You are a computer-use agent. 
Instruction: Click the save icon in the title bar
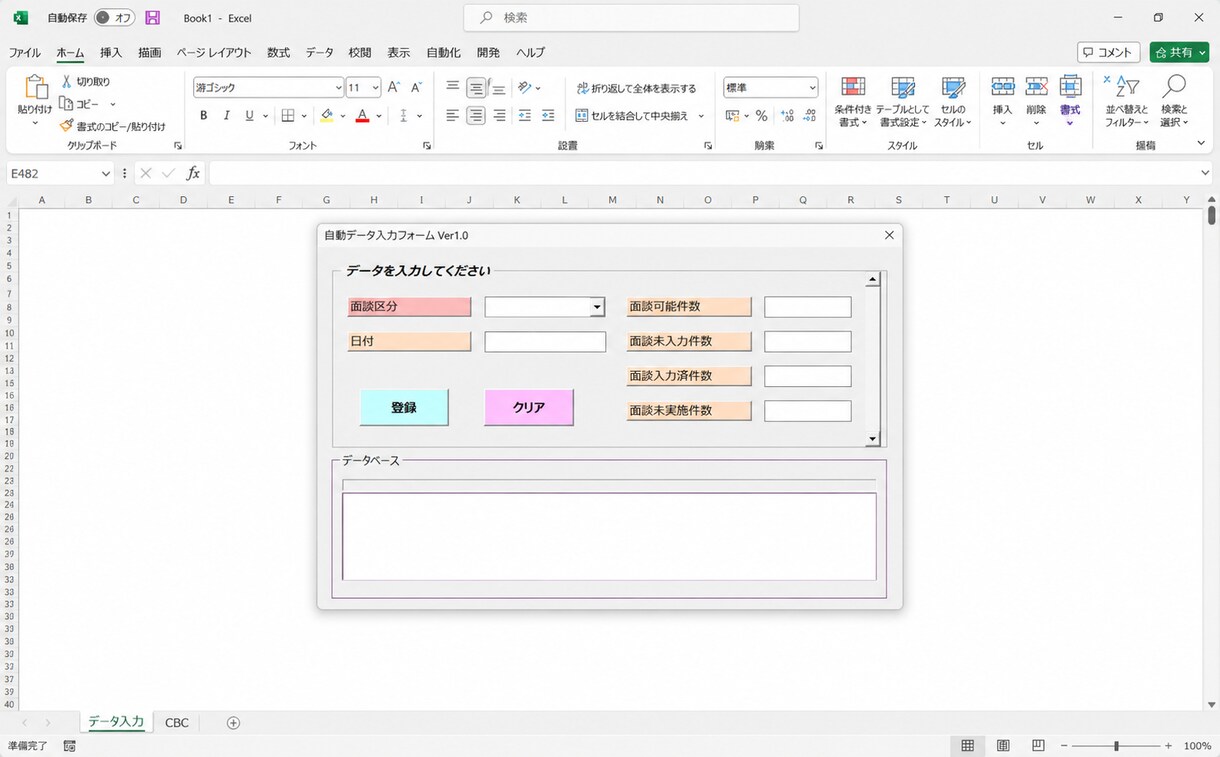(152, 18)
